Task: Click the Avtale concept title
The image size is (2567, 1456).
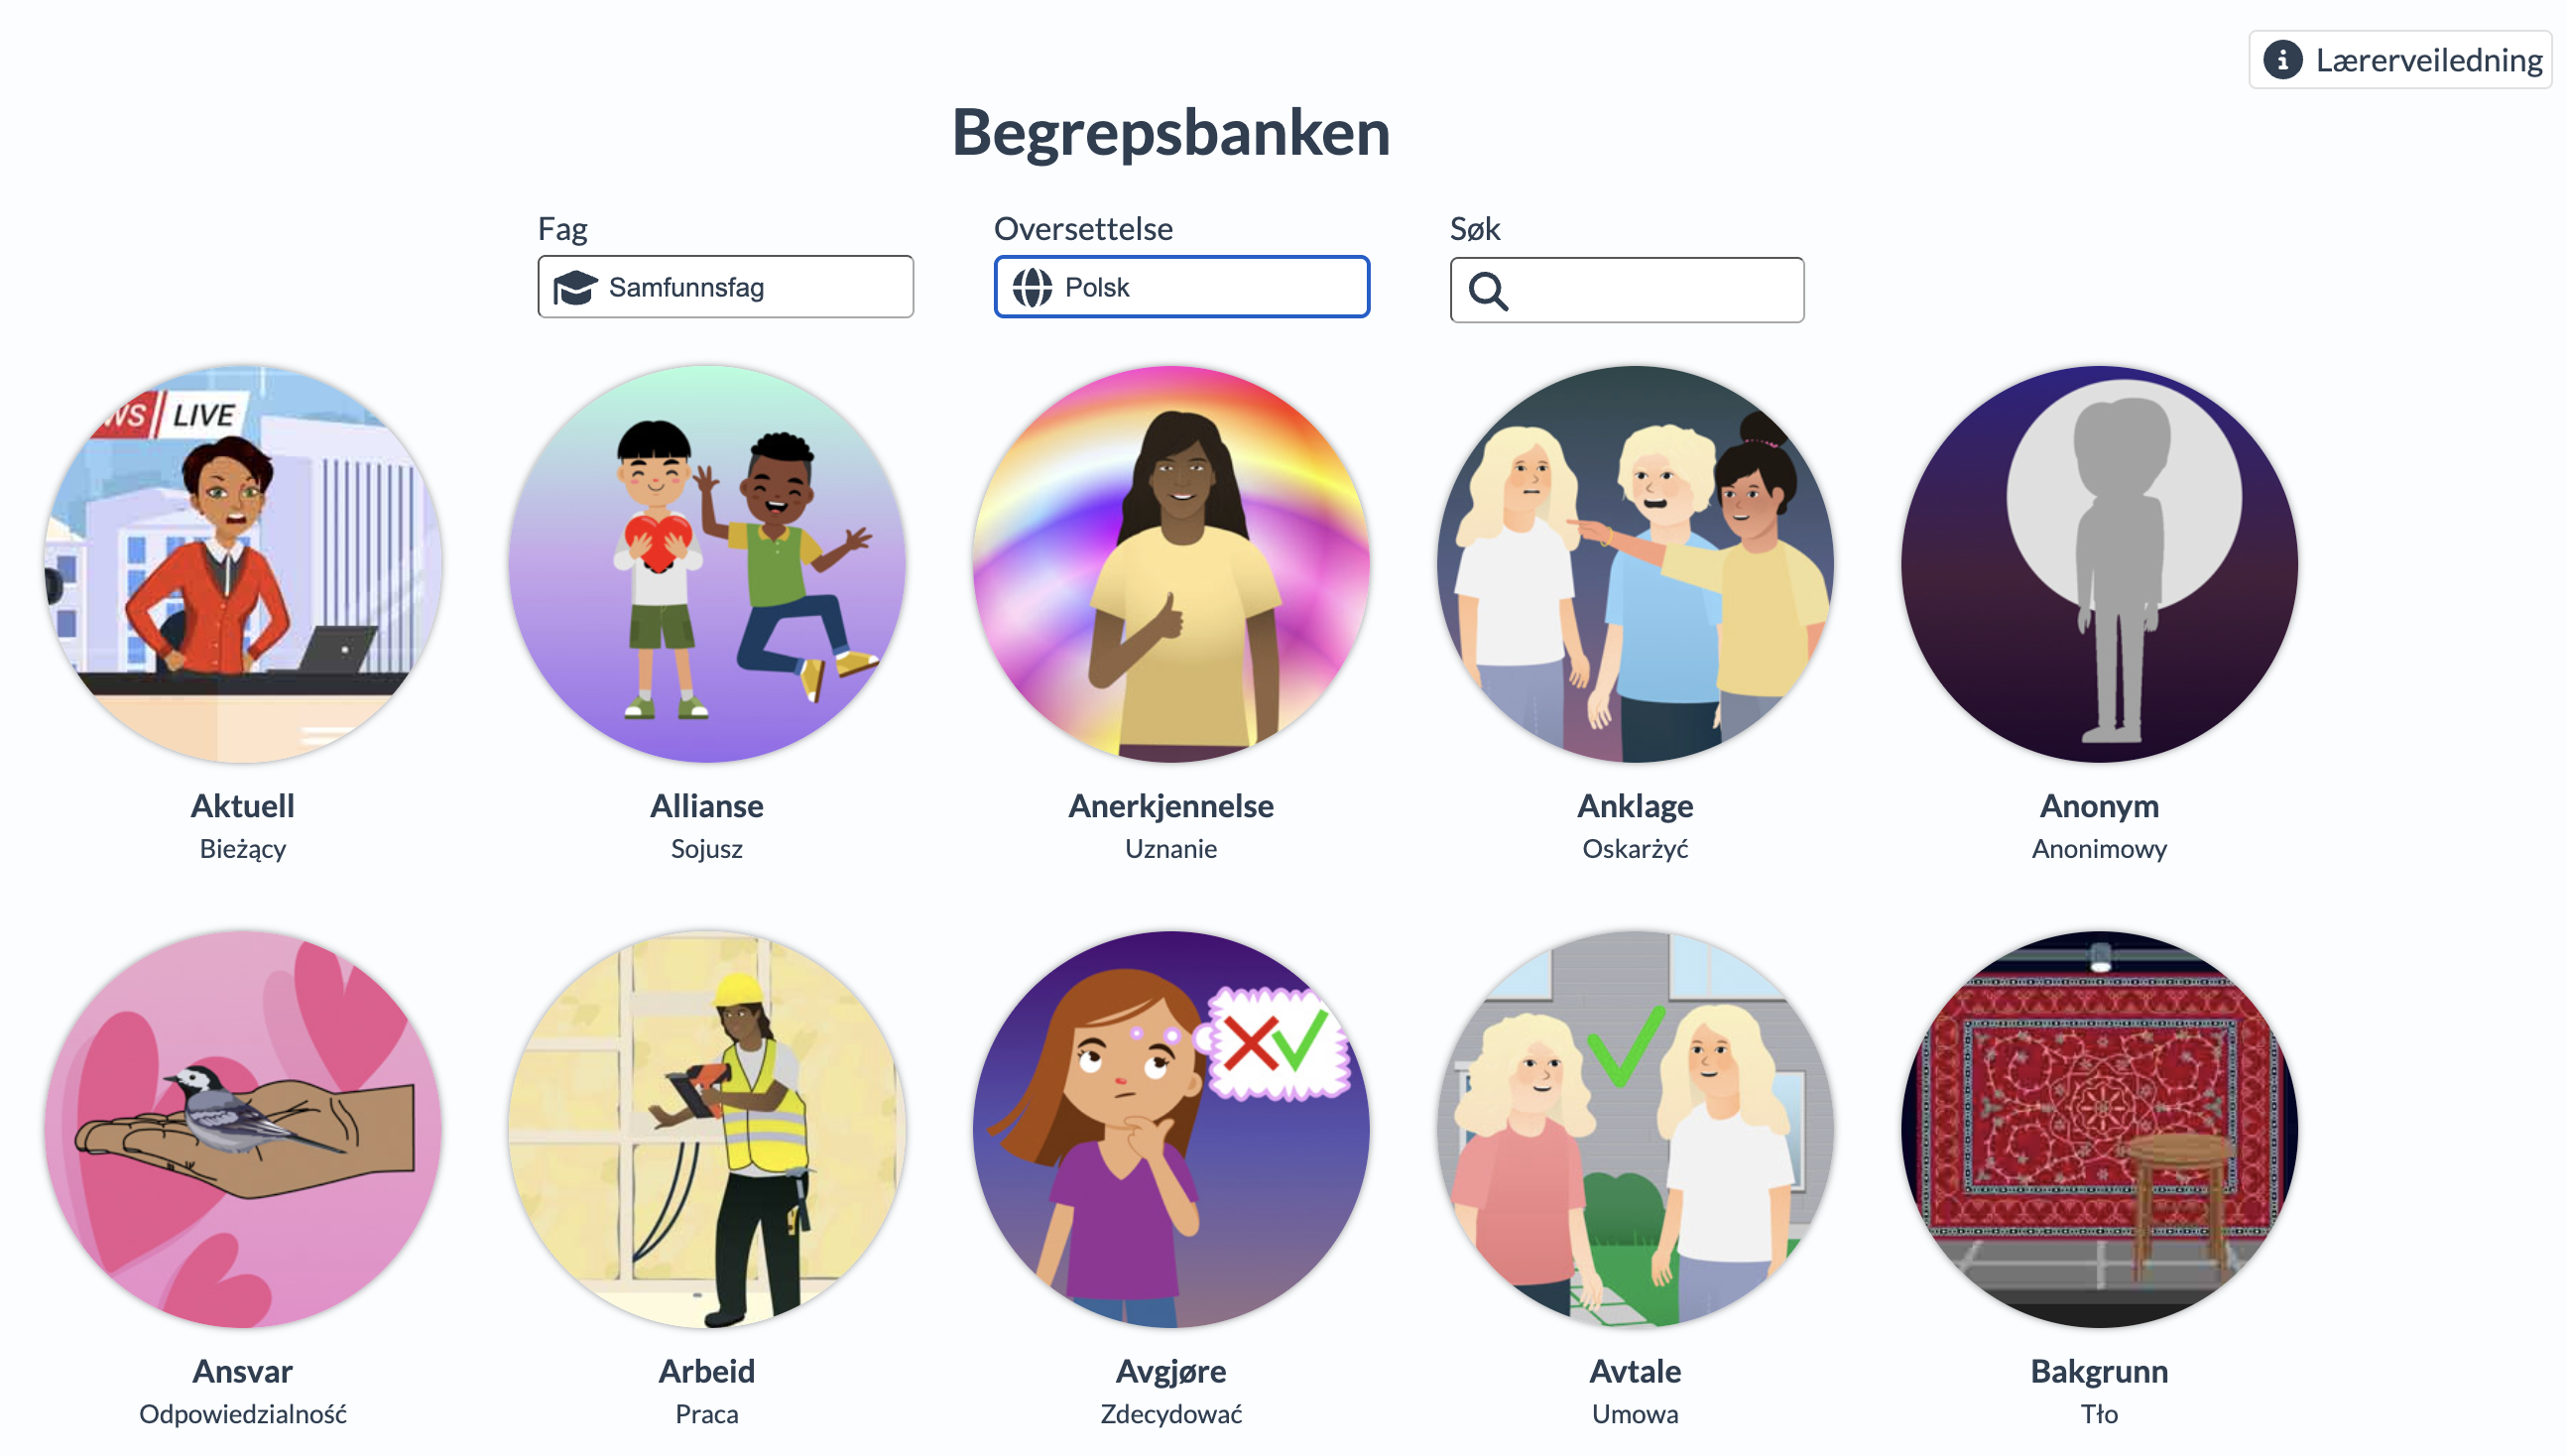Action: (1635, 1371)
